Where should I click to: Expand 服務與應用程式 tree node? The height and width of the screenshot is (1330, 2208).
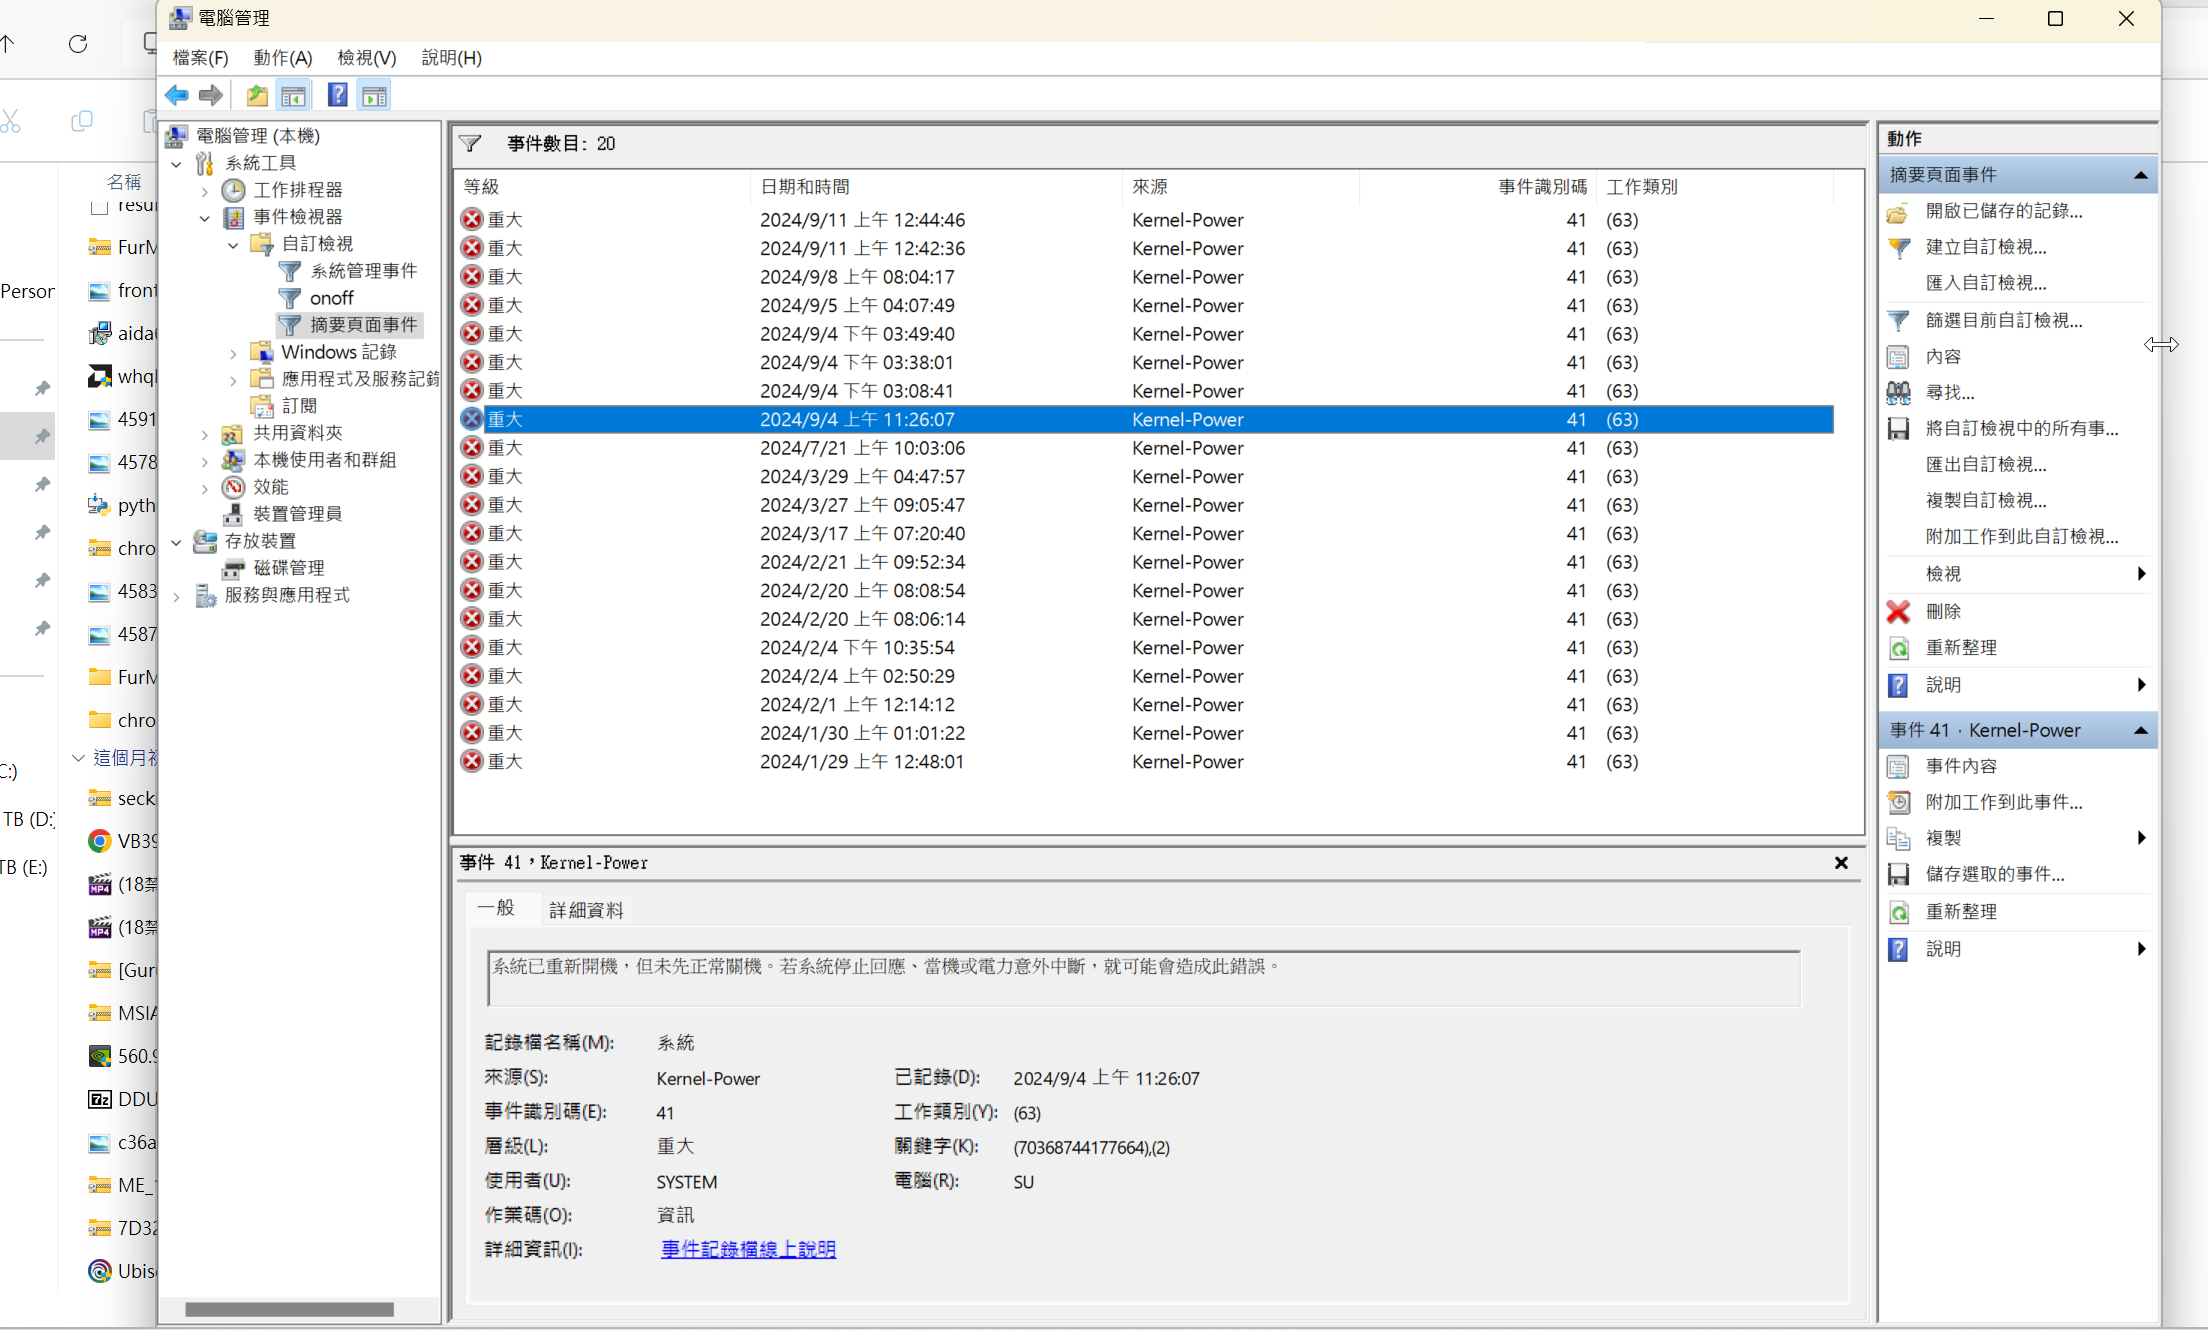pos(177,597)
